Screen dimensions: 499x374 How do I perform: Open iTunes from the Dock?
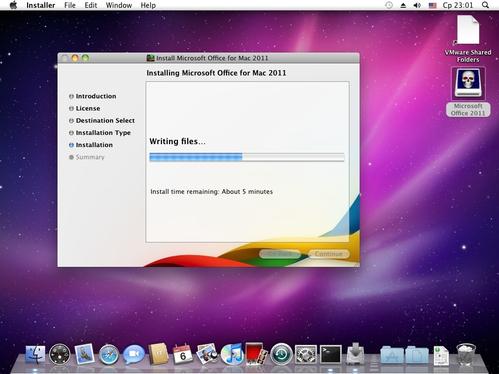(x=232, y=354)
